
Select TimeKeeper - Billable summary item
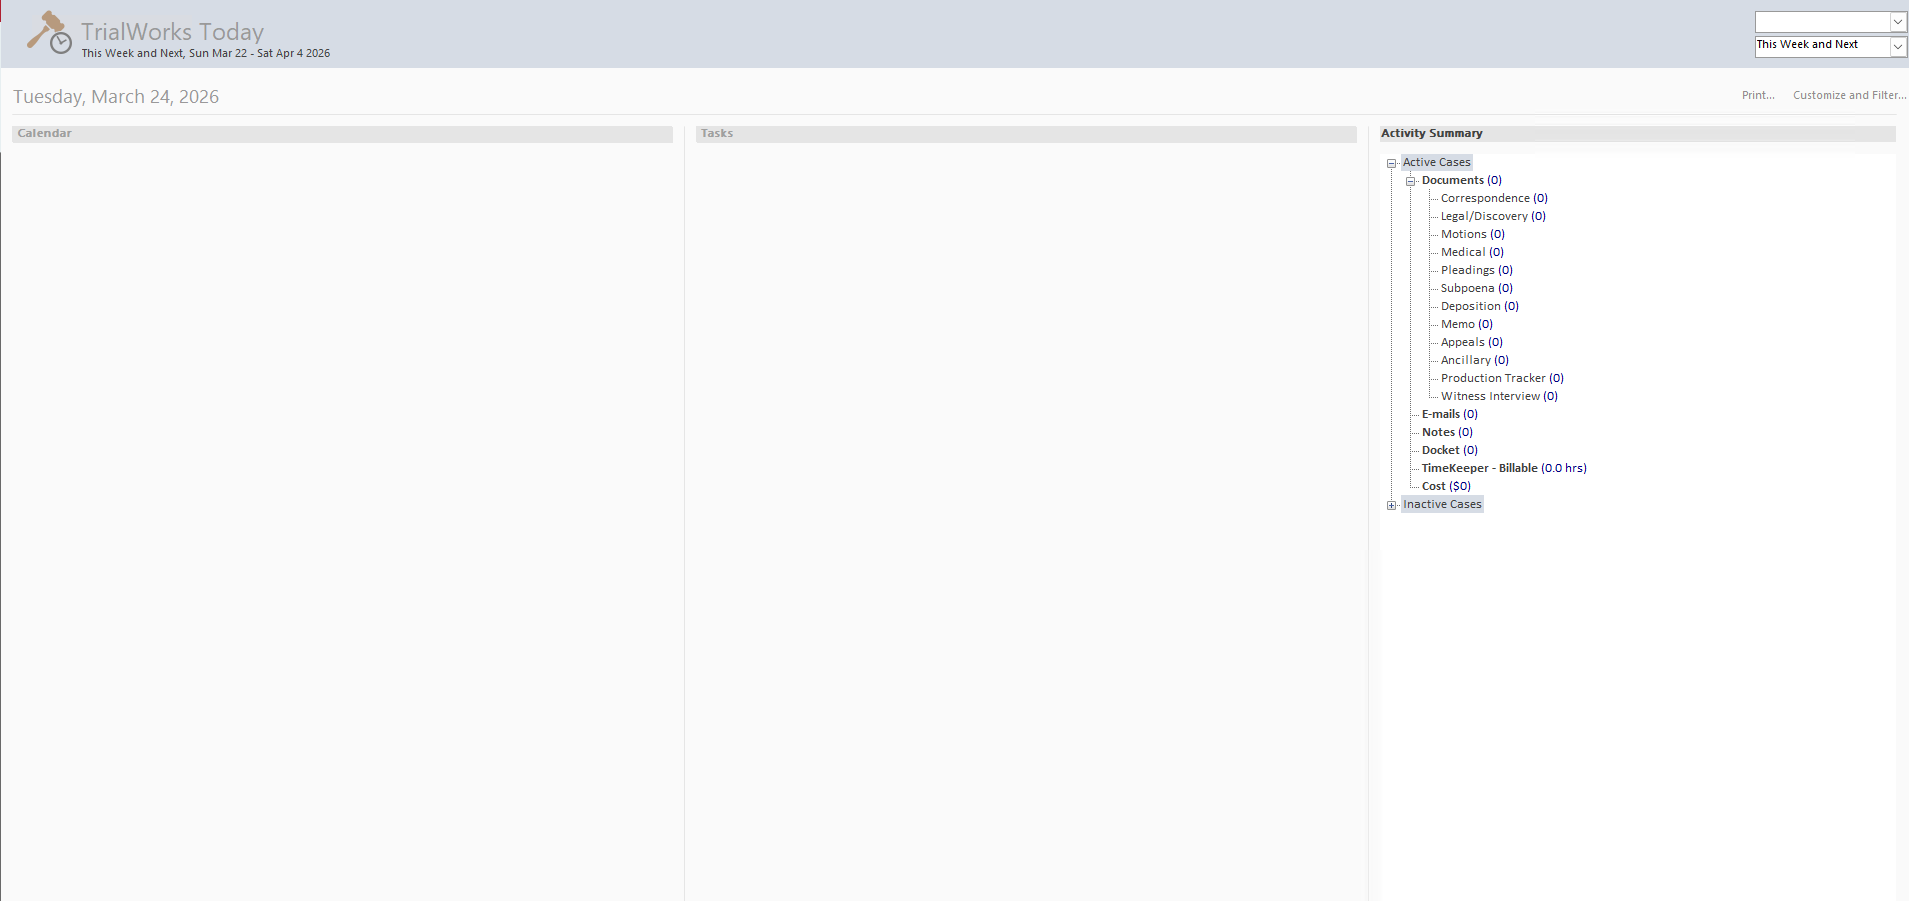[x=1502, y=468]
